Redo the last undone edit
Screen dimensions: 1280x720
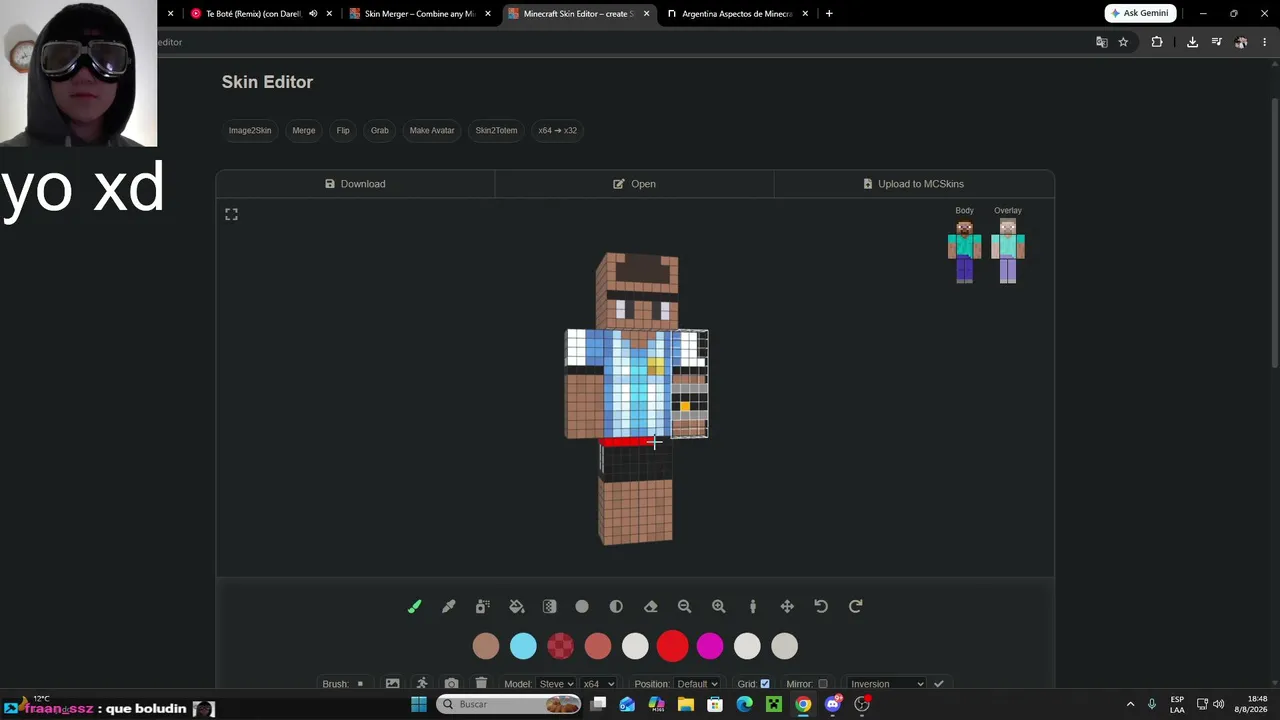coord(855,606)
